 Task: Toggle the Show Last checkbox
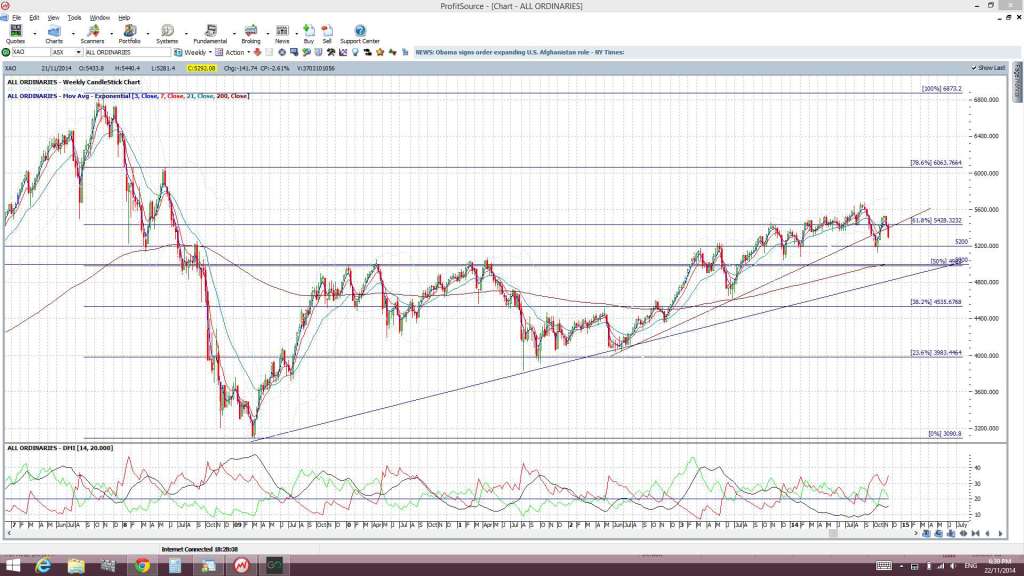974,68
